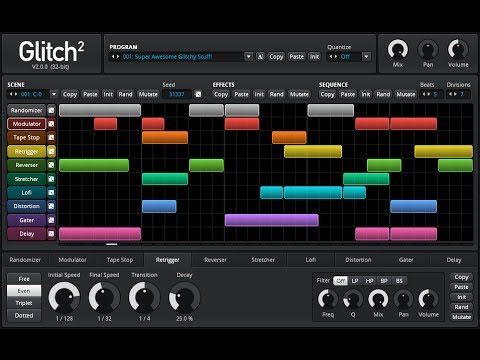Set filter type to Off
The height and width of the screenshot is (360, 480).
click(x=340, y=281)
